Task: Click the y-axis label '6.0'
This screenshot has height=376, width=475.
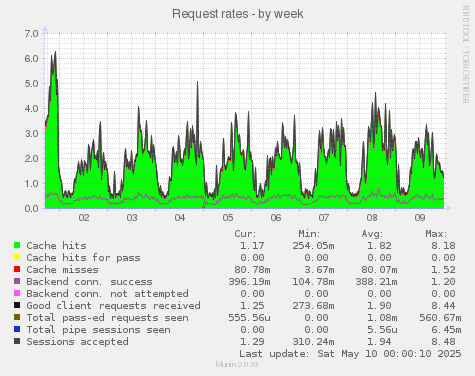Action: (x=31, y=58)
